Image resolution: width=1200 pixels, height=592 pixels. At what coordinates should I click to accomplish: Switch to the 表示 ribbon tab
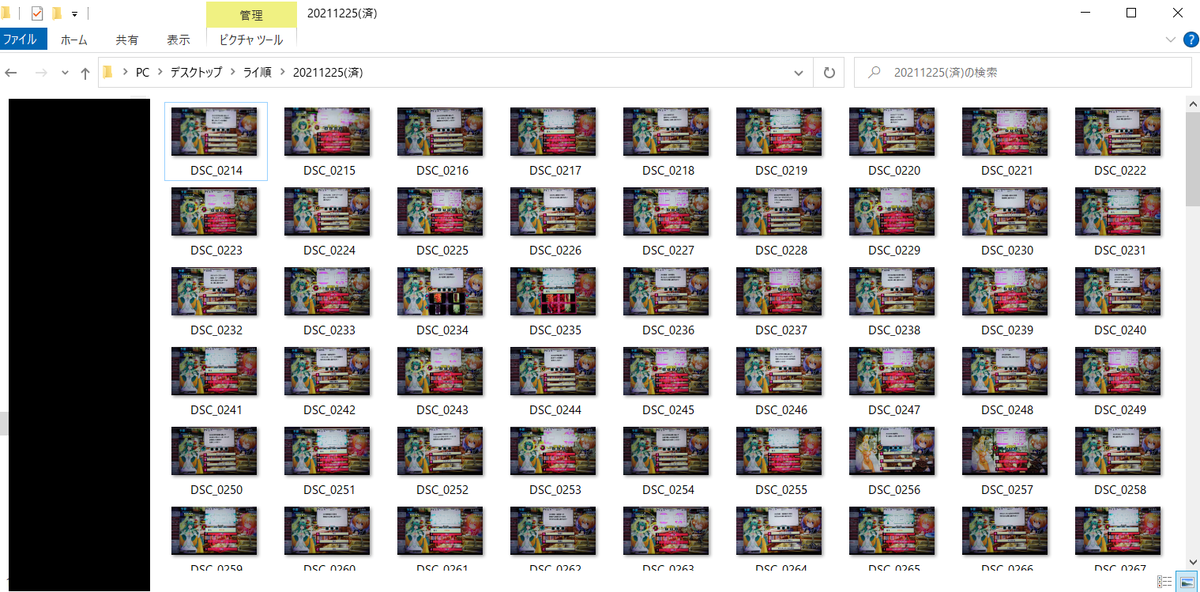178,40
